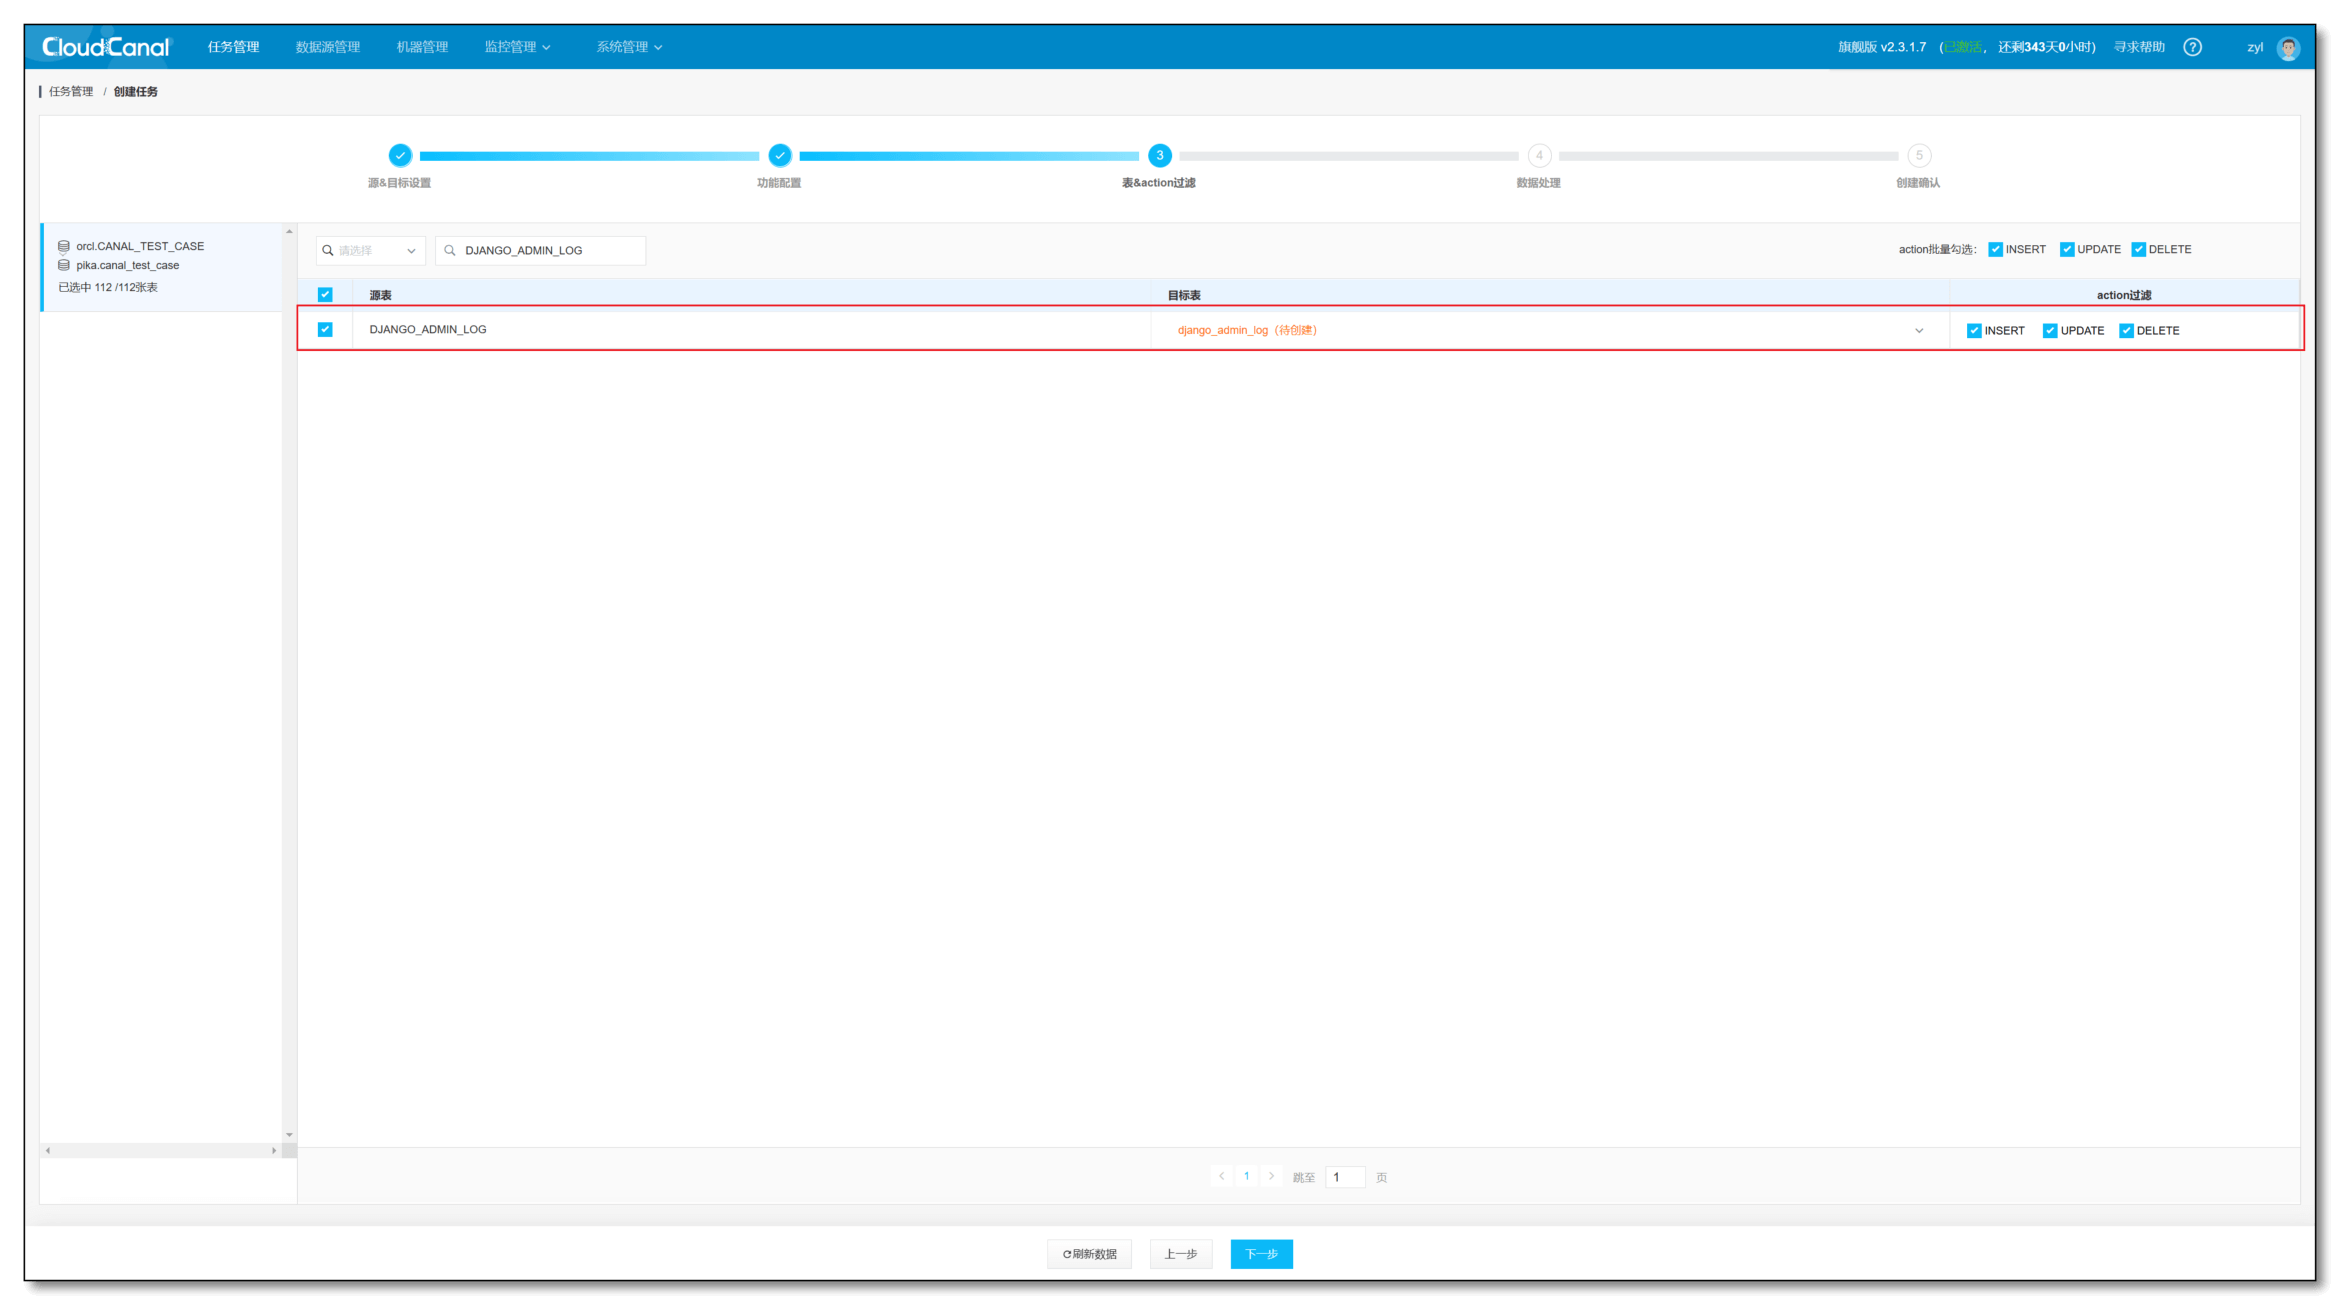Uncheck batch DELETE action checkbox
This screenshot has width=2340, height=1305.
pyautogui.click(x=2138, y=249)
